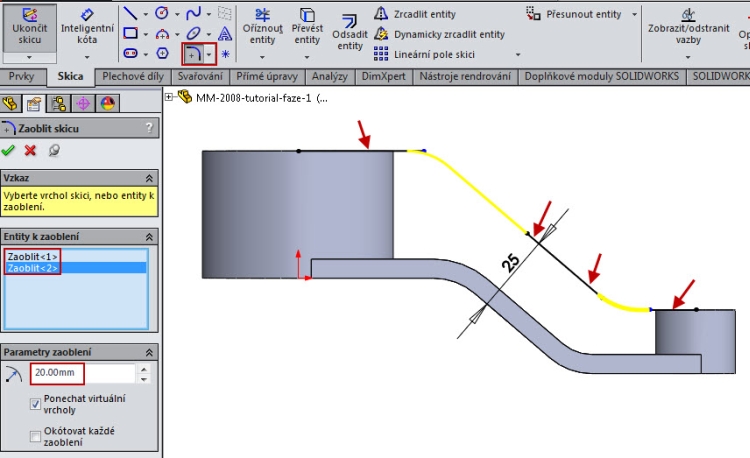
Task: Select the Polygon sketch tool
Action: [x=162, y=53]
